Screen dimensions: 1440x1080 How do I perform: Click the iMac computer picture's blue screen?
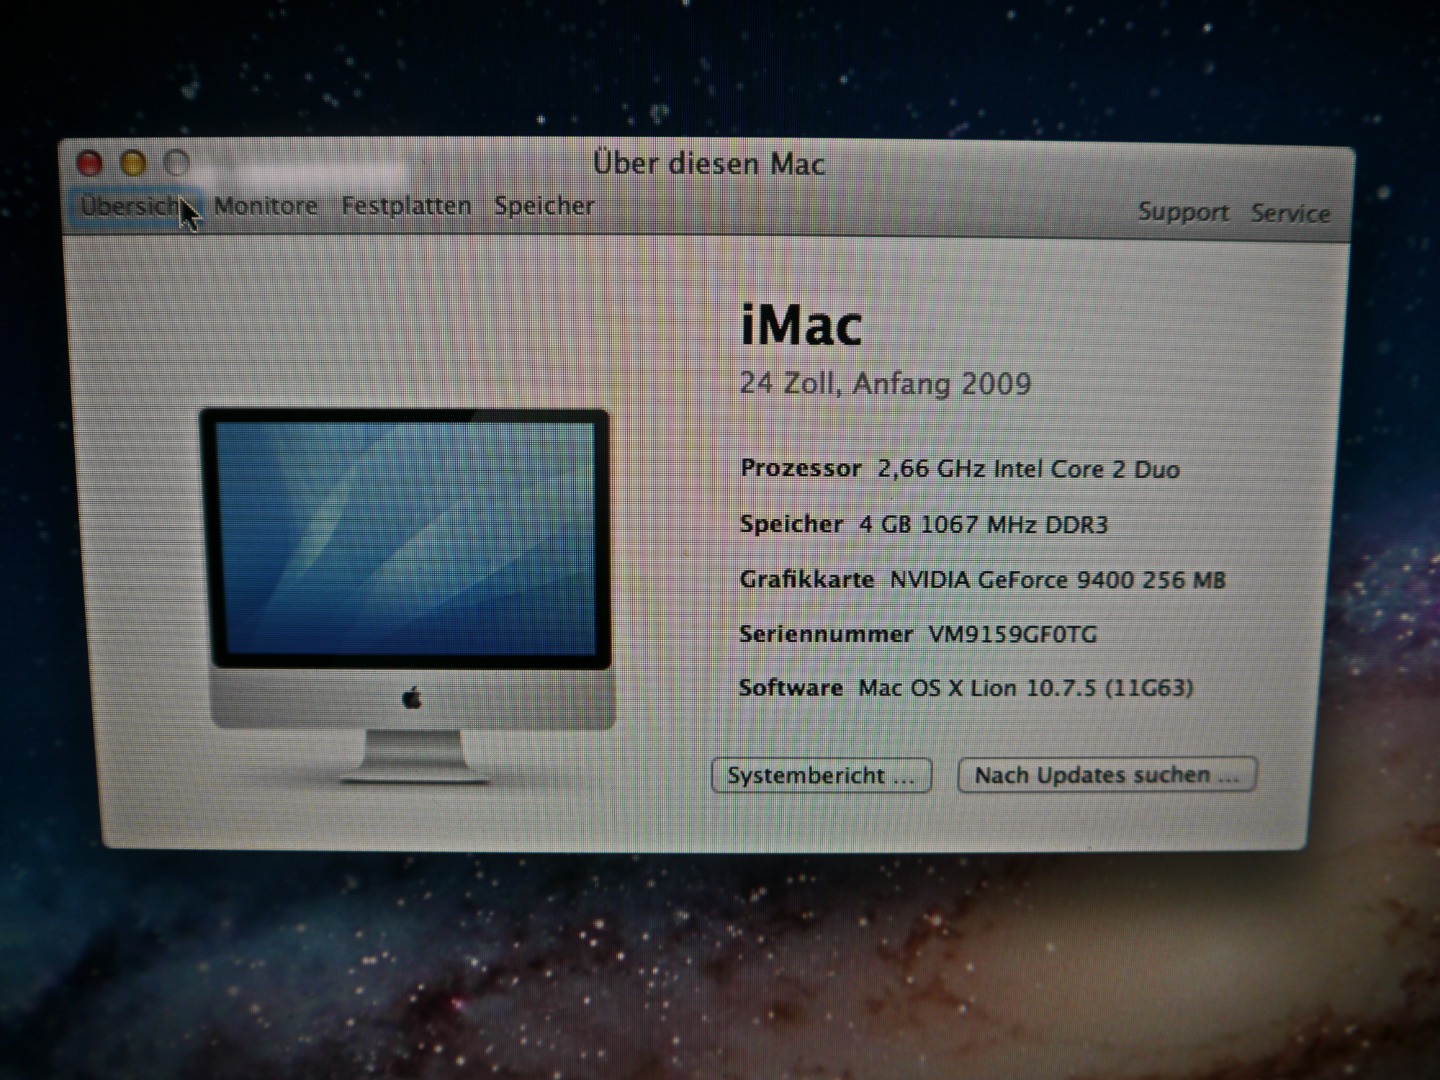405,537
